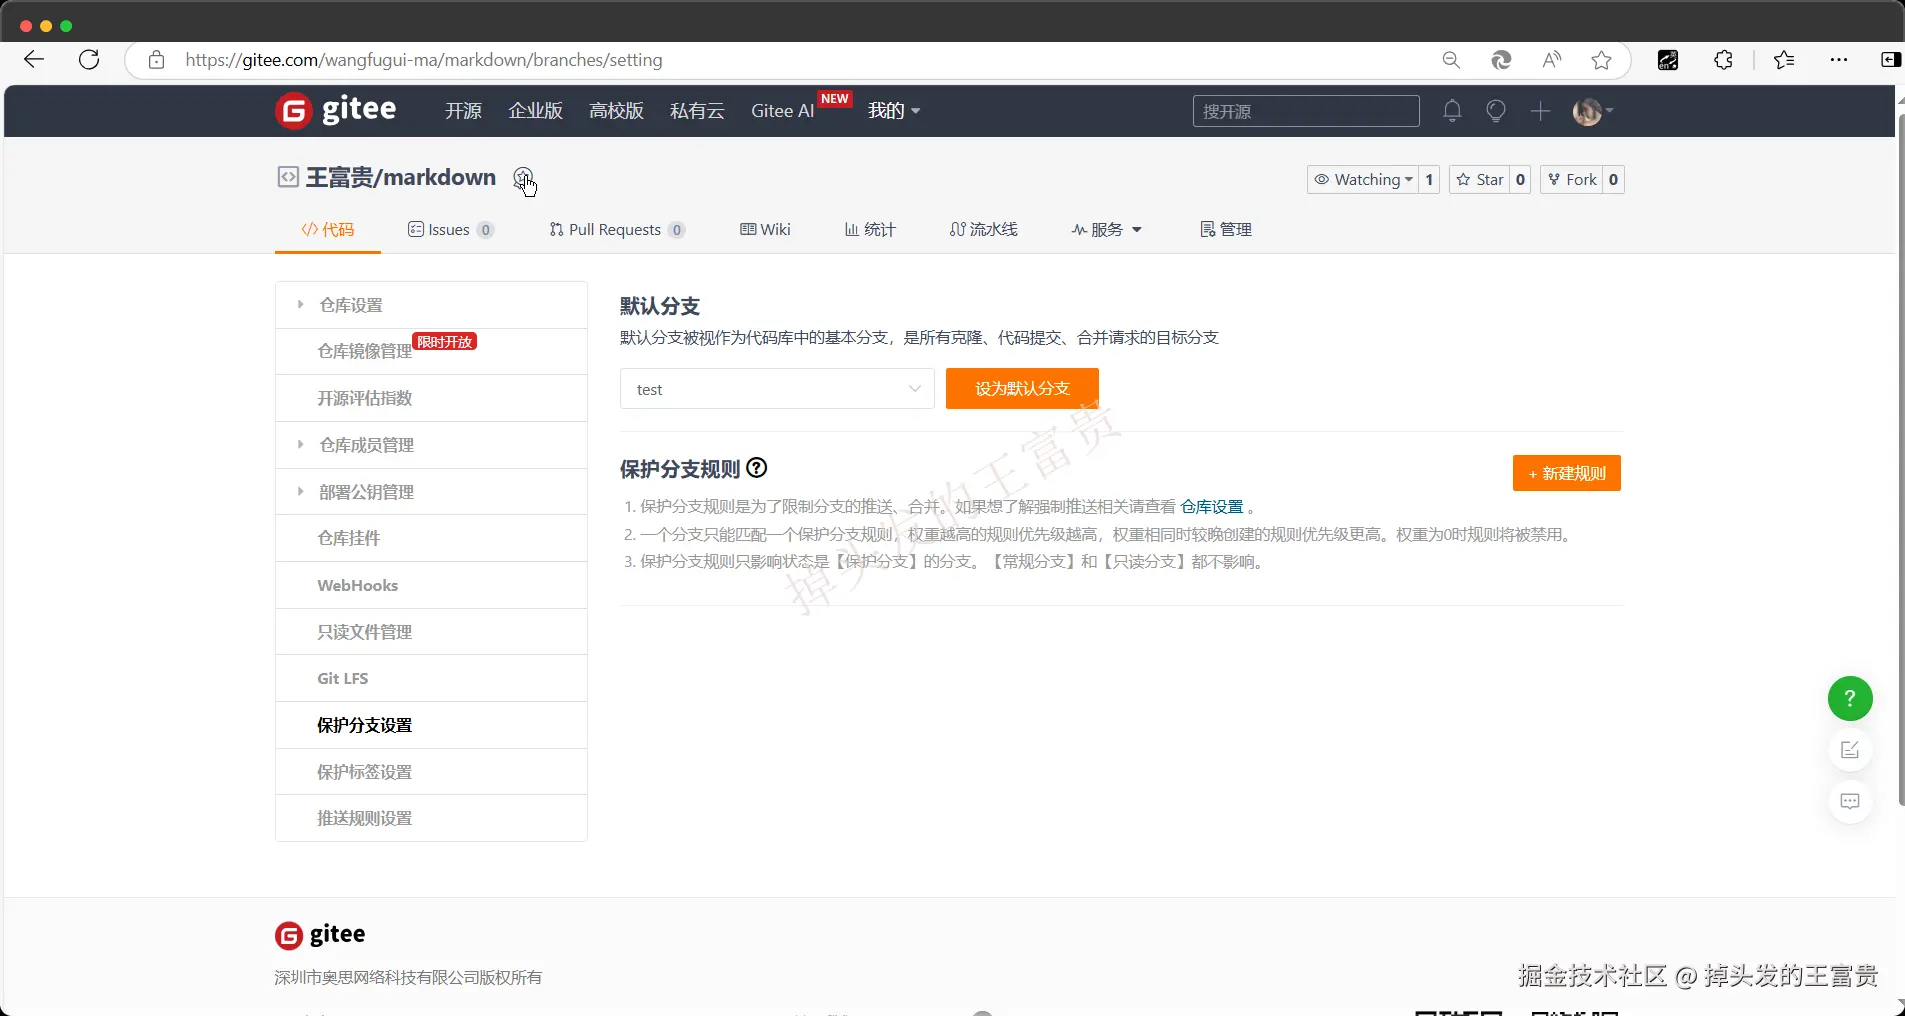Select Git LFS in the sidebar
This screenshot has width=1905, height=1016.
click(x=431, y=678)
